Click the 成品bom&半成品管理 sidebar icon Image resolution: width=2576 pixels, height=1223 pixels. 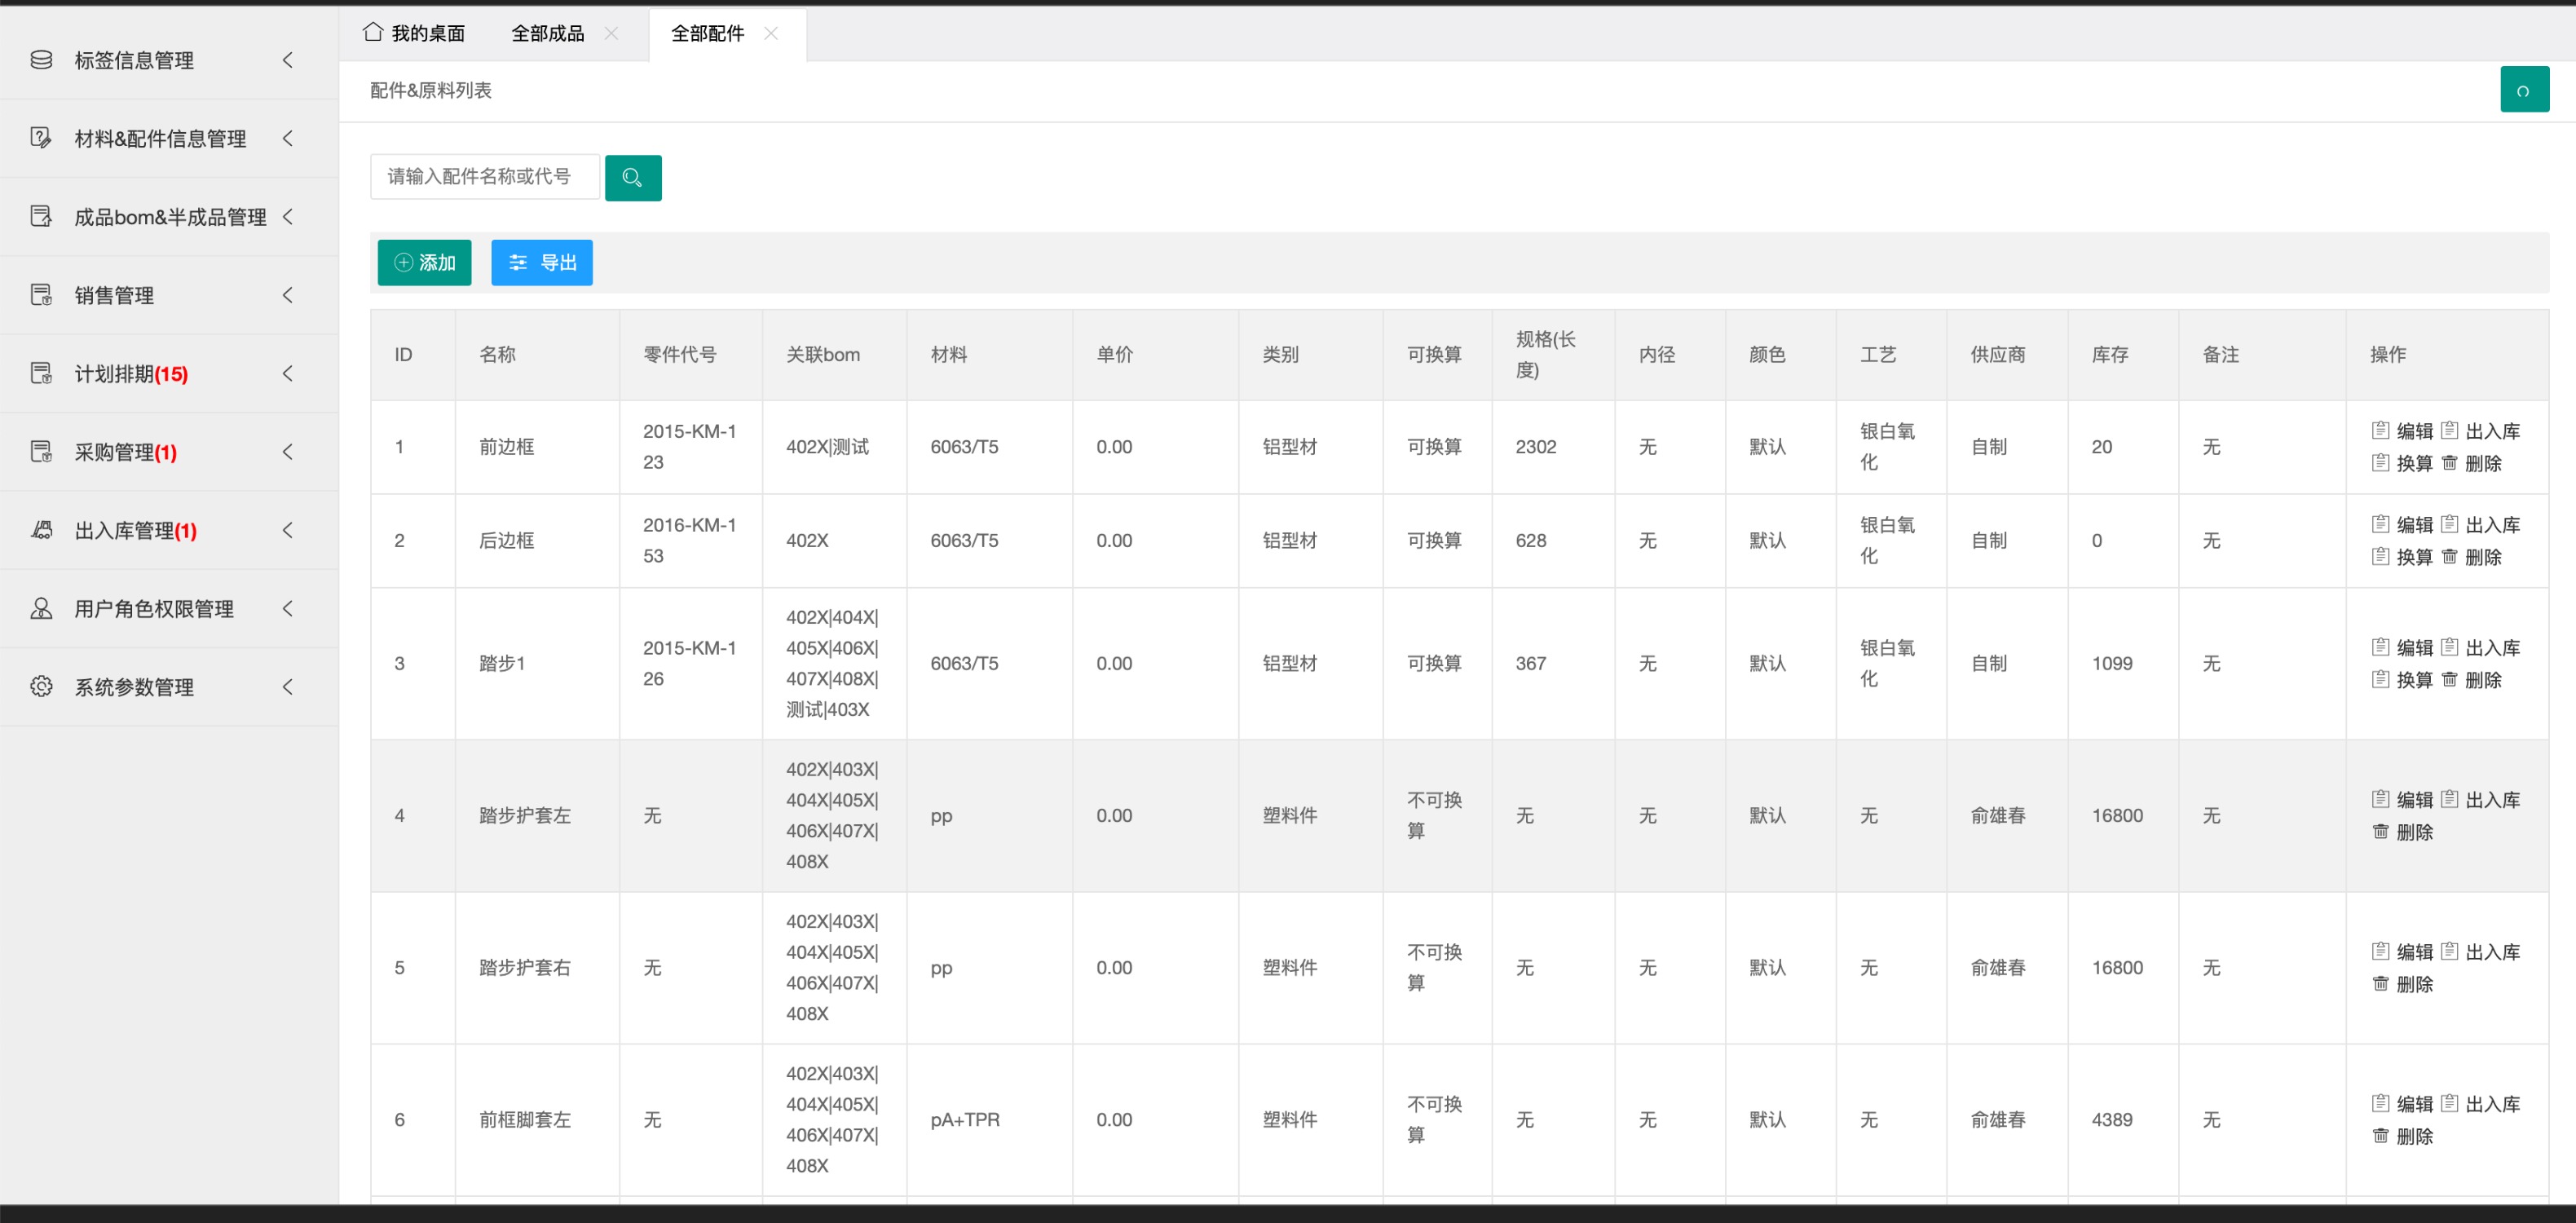(x=41, y=216)
